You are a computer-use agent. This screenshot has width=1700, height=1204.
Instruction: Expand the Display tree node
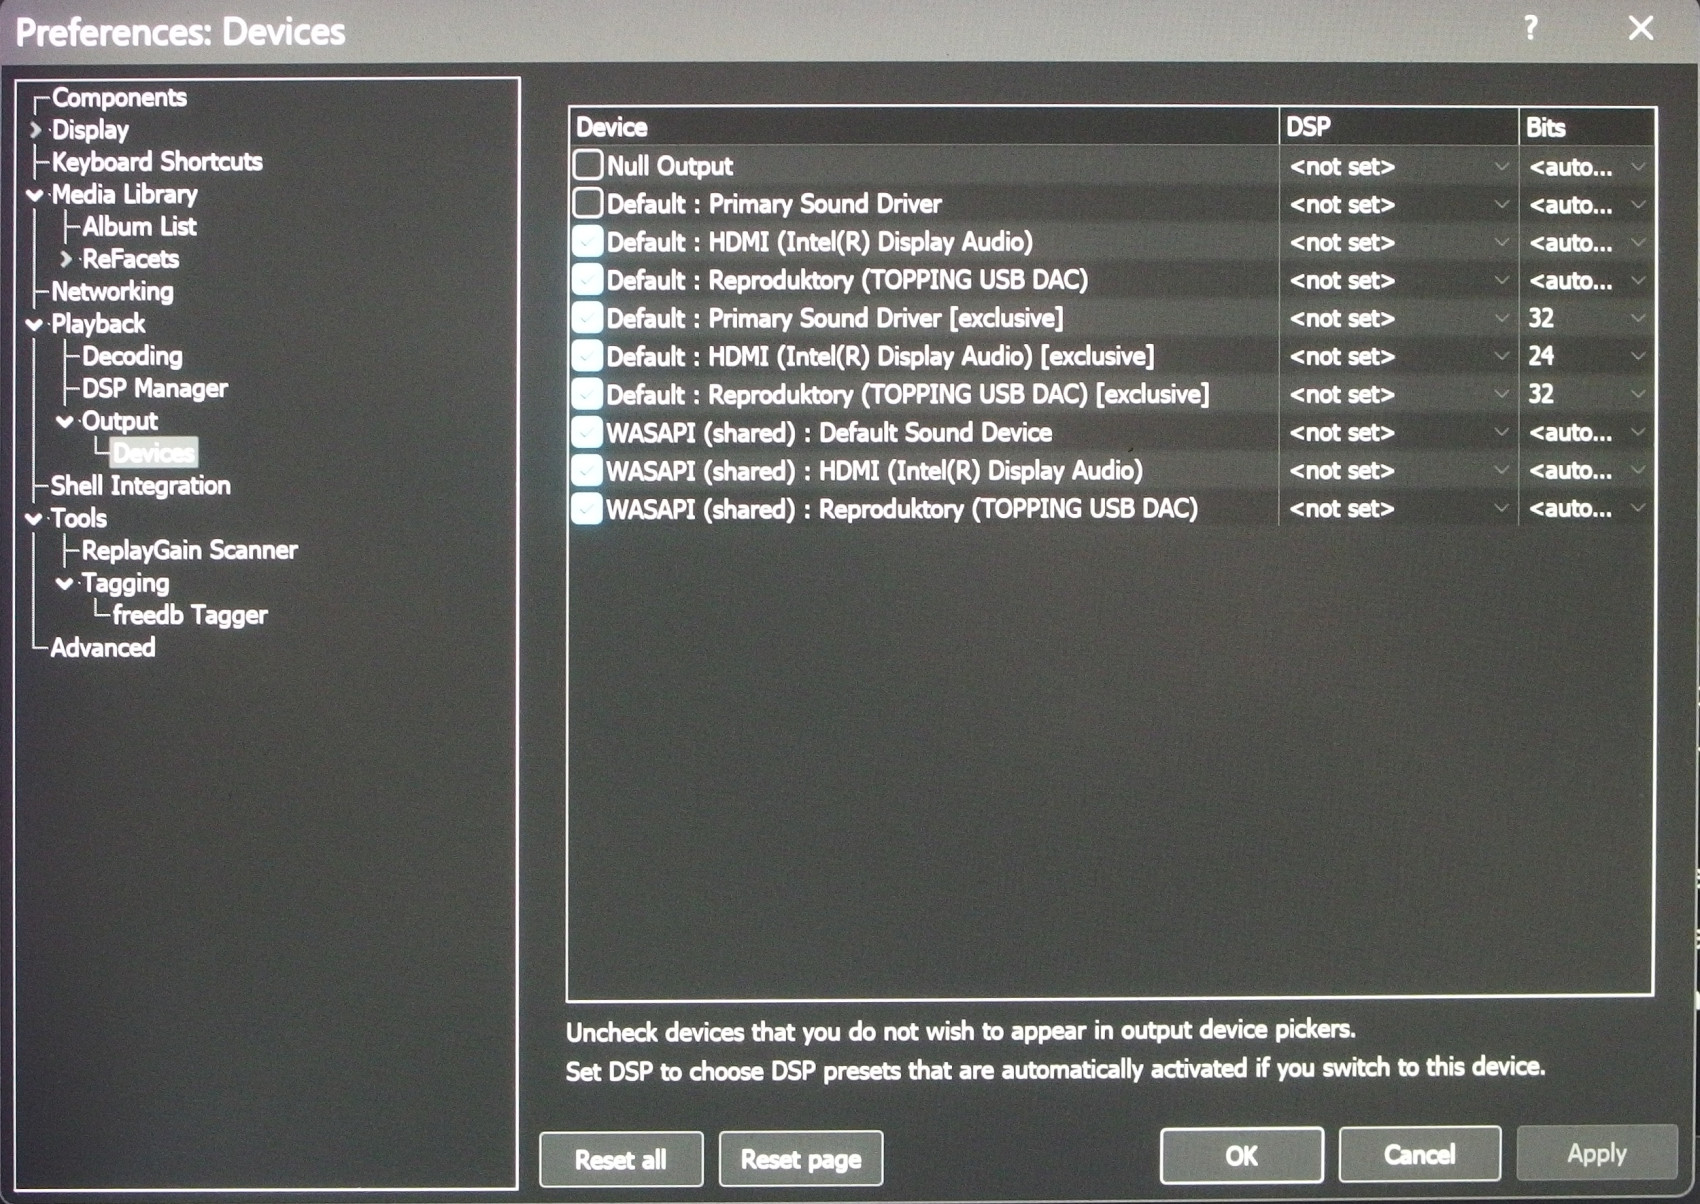pyautogui.click(x=36, y=130)
